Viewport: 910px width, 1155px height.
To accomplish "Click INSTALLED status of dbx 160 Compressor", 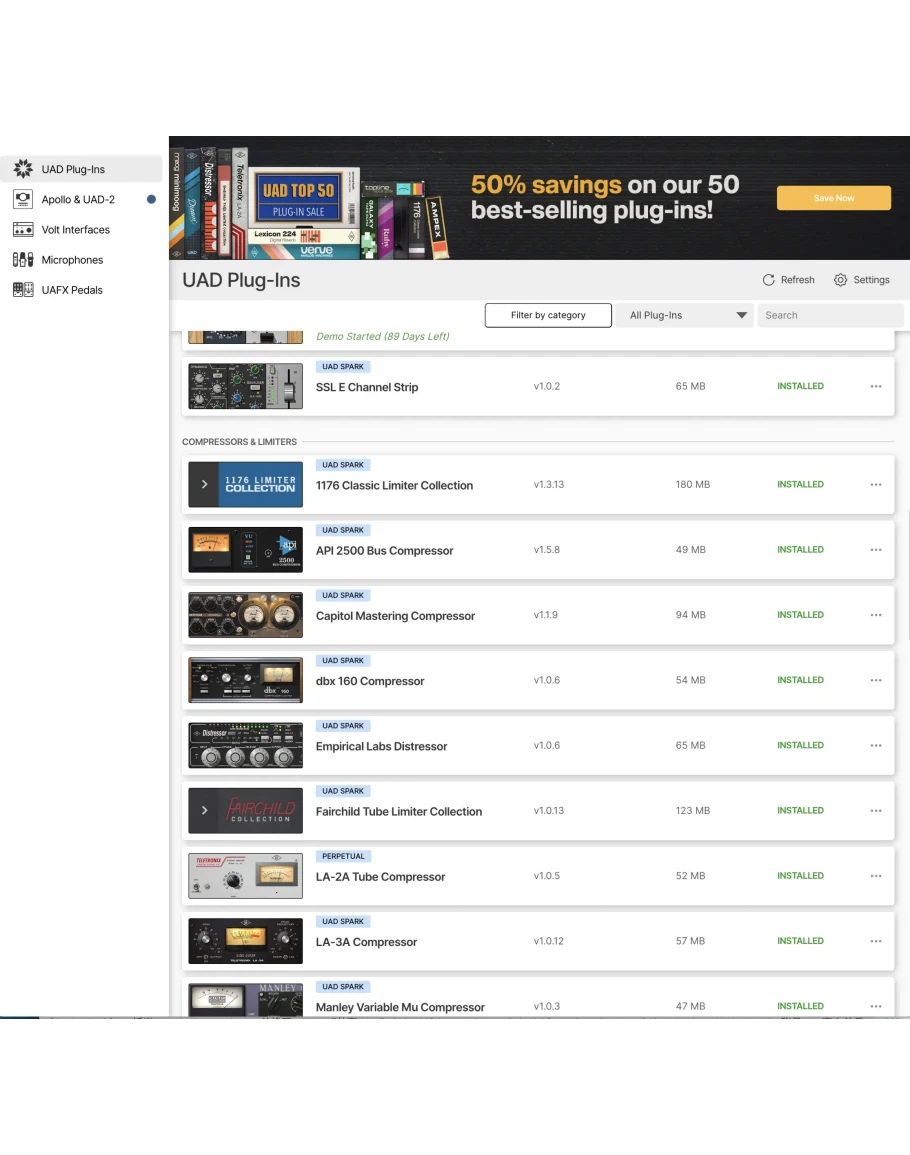I will [800, 680].
